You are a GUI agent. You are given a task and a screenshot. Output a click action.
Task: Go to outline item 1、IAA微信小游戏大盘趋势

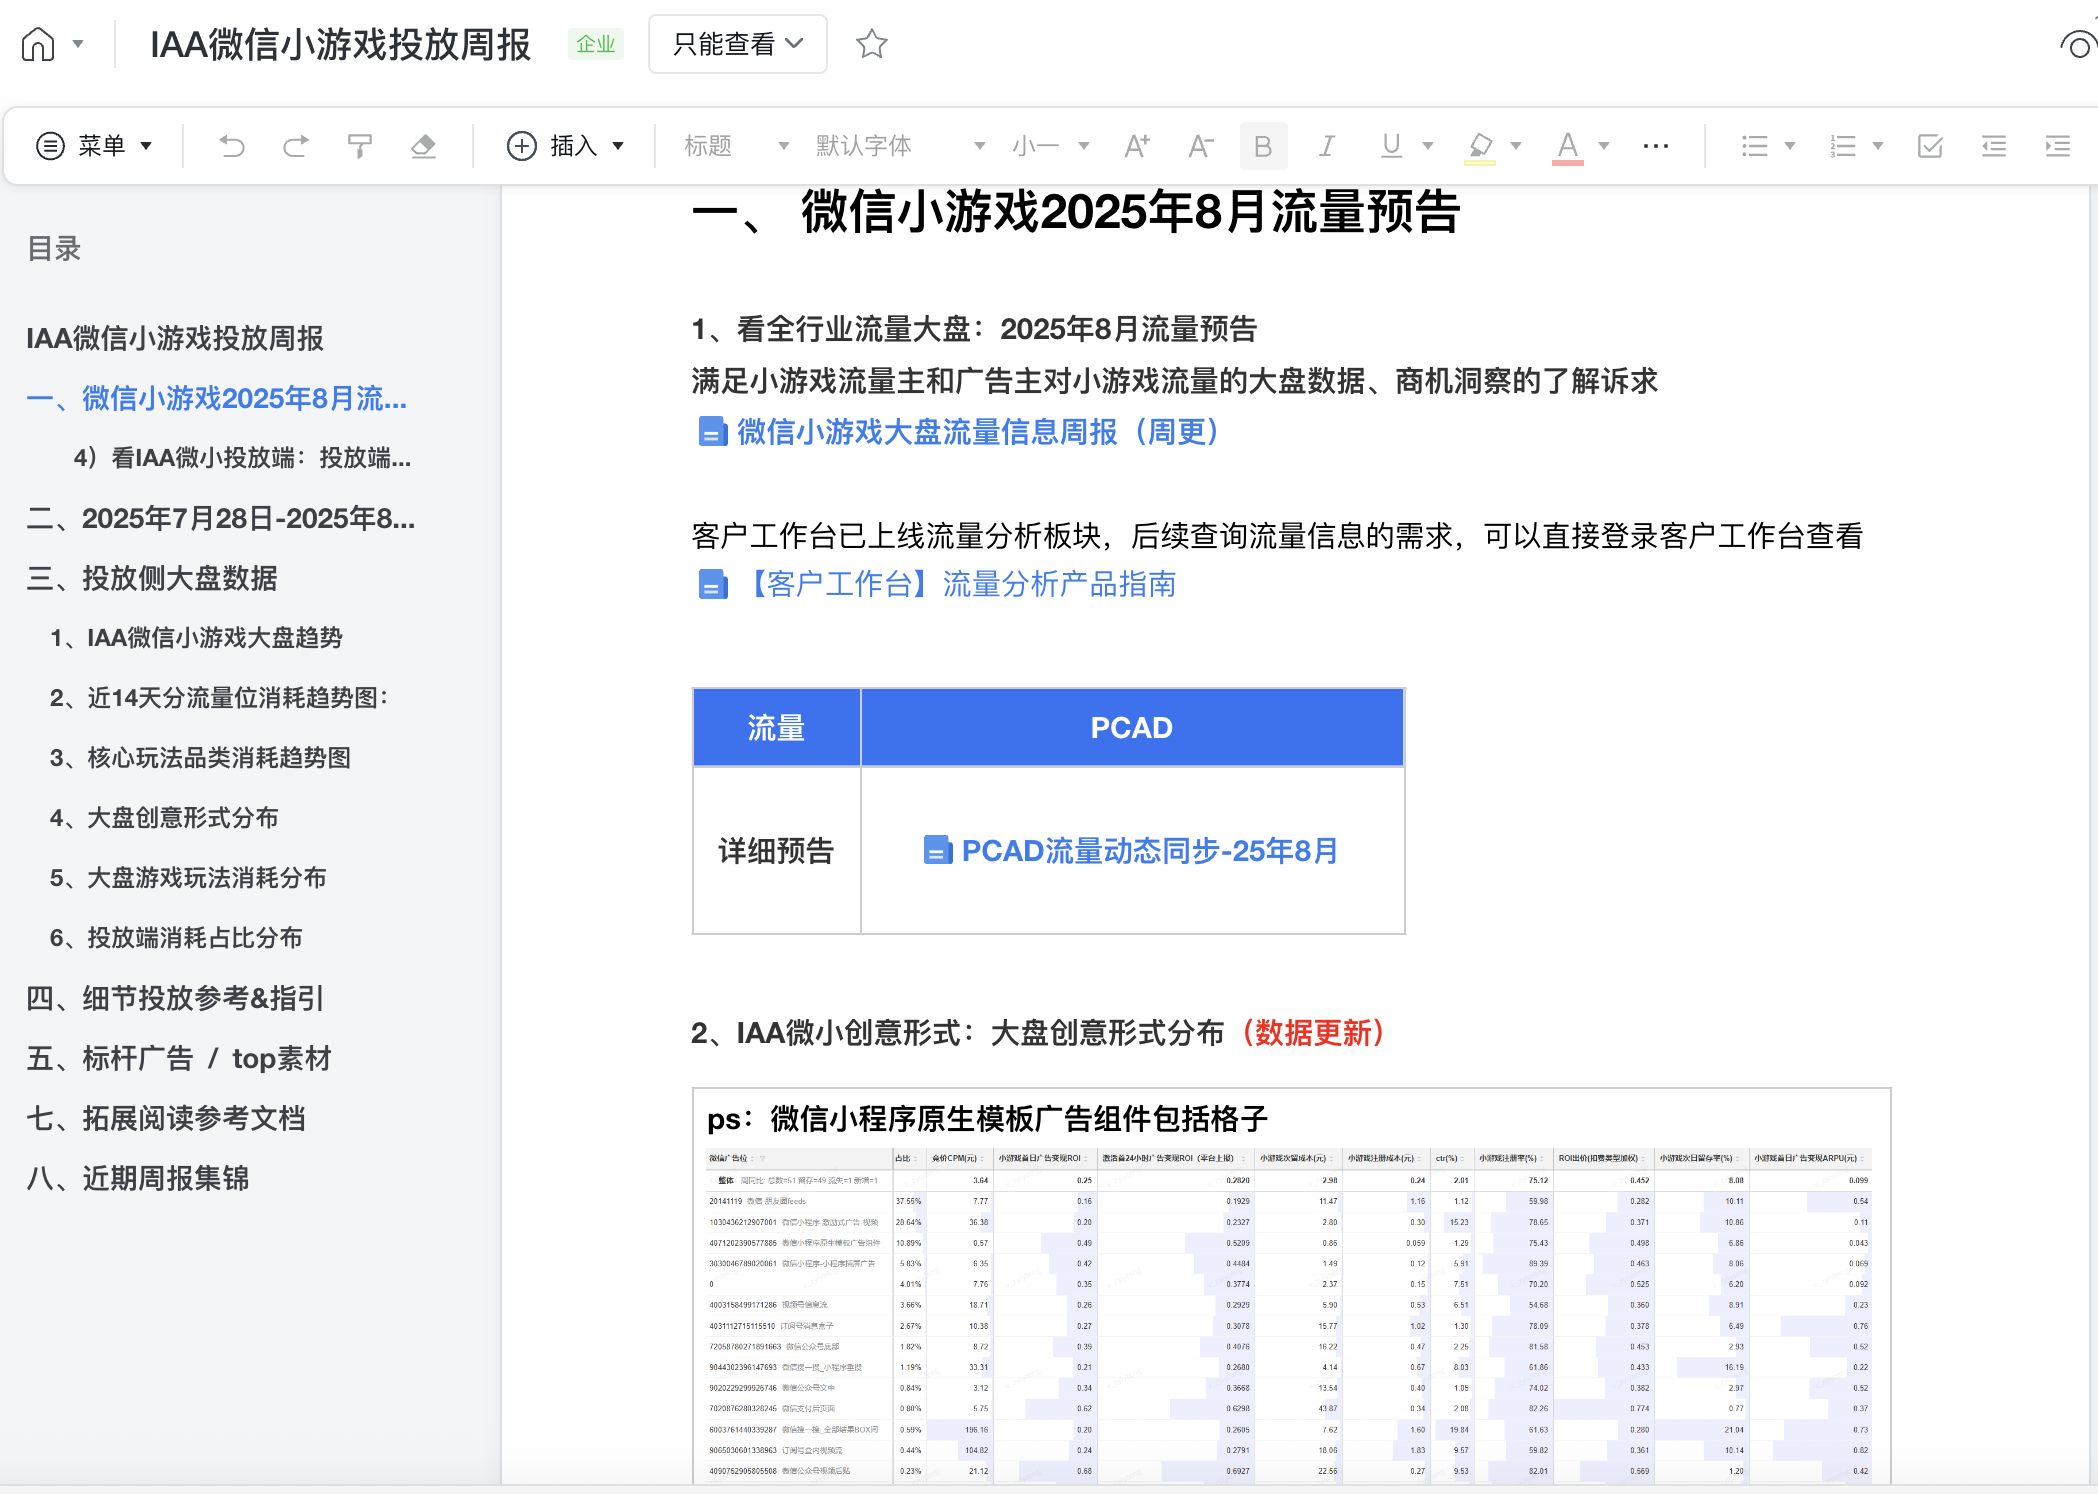pyautogui.click(x=196, y=638)
